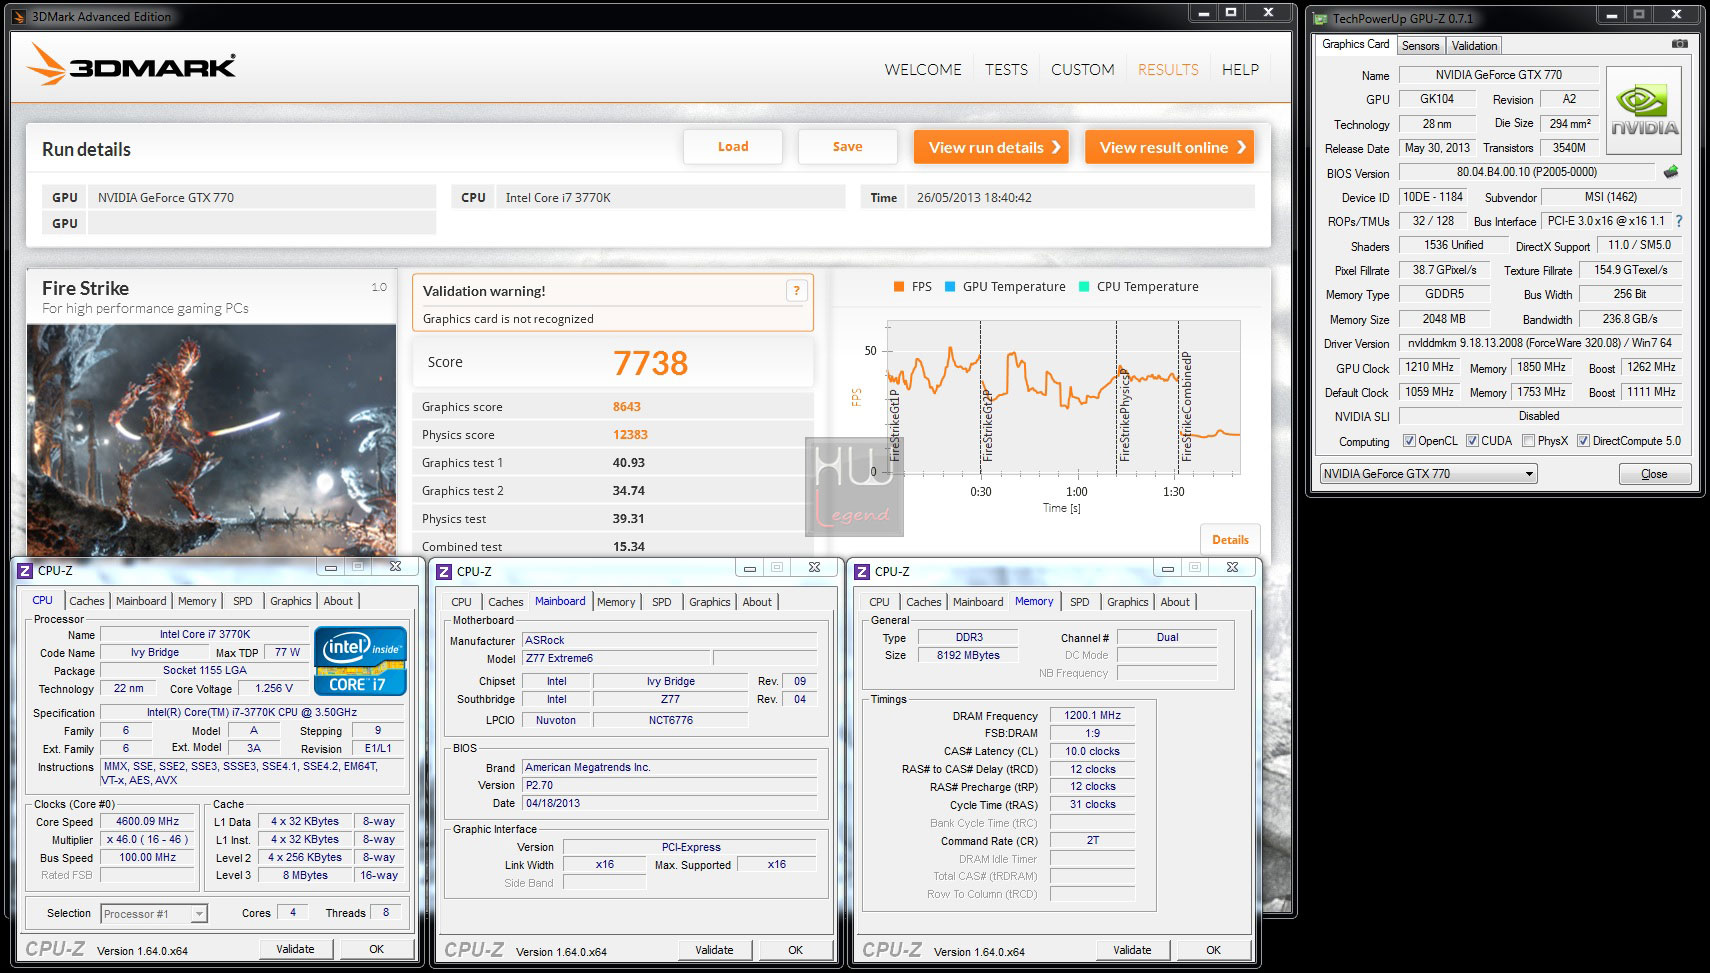Click the Save button
Screen dimensions: 1710x973
[847, 147]
